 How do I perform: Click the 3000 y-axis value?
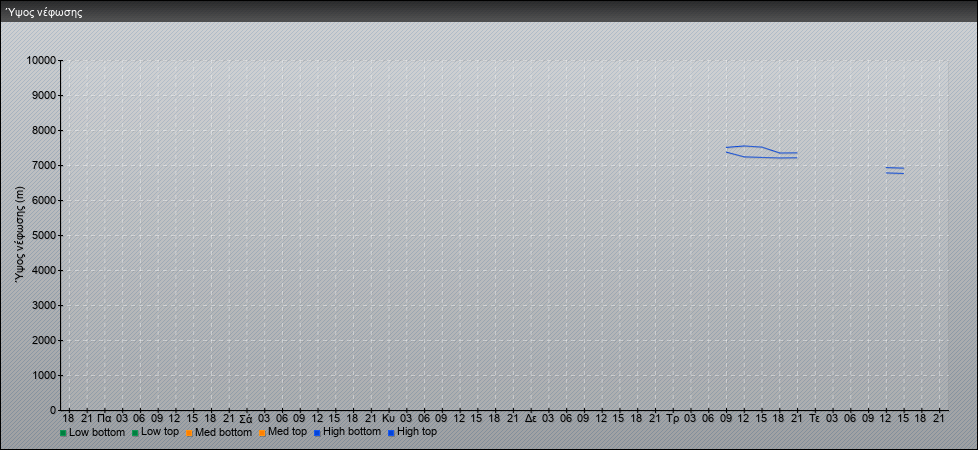tap(44, 305)
